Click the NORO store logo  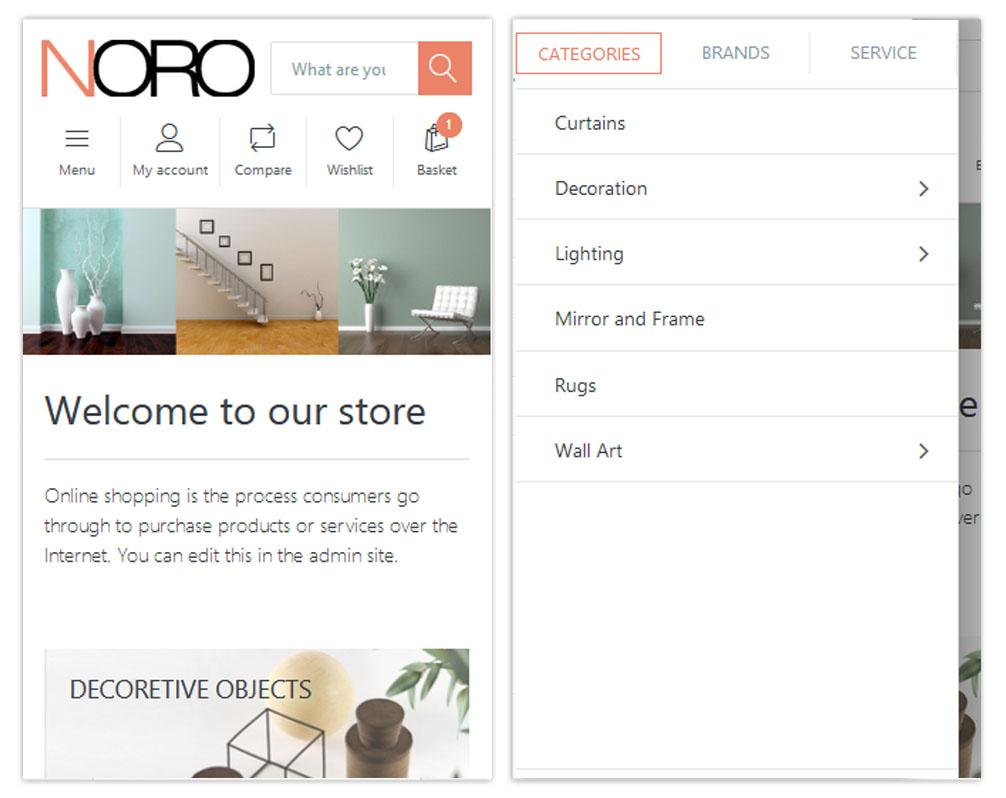(x=148, y=68)
